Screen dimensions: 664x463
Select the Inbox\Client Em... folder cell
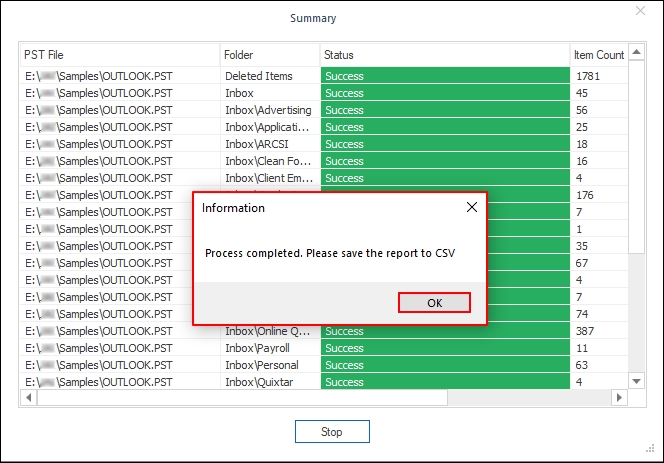pos(270,178)
